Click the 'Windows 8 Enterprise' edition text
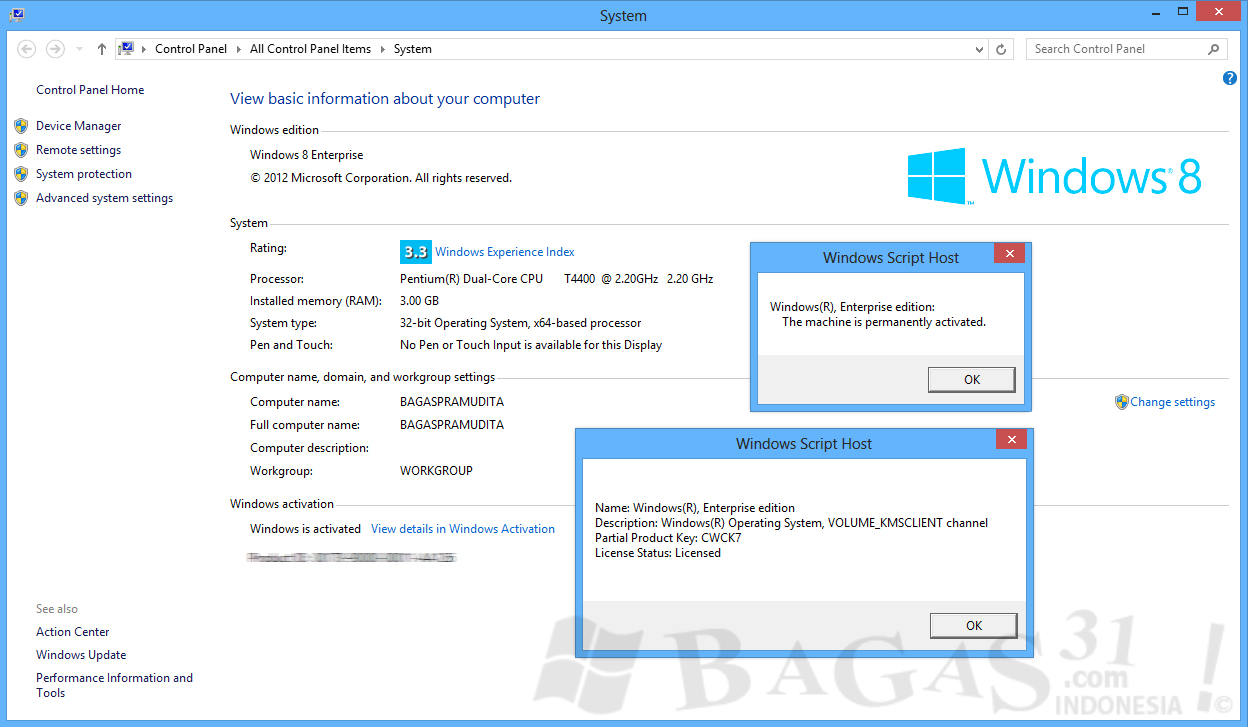Screen dimensions: 1248x727 307,155
